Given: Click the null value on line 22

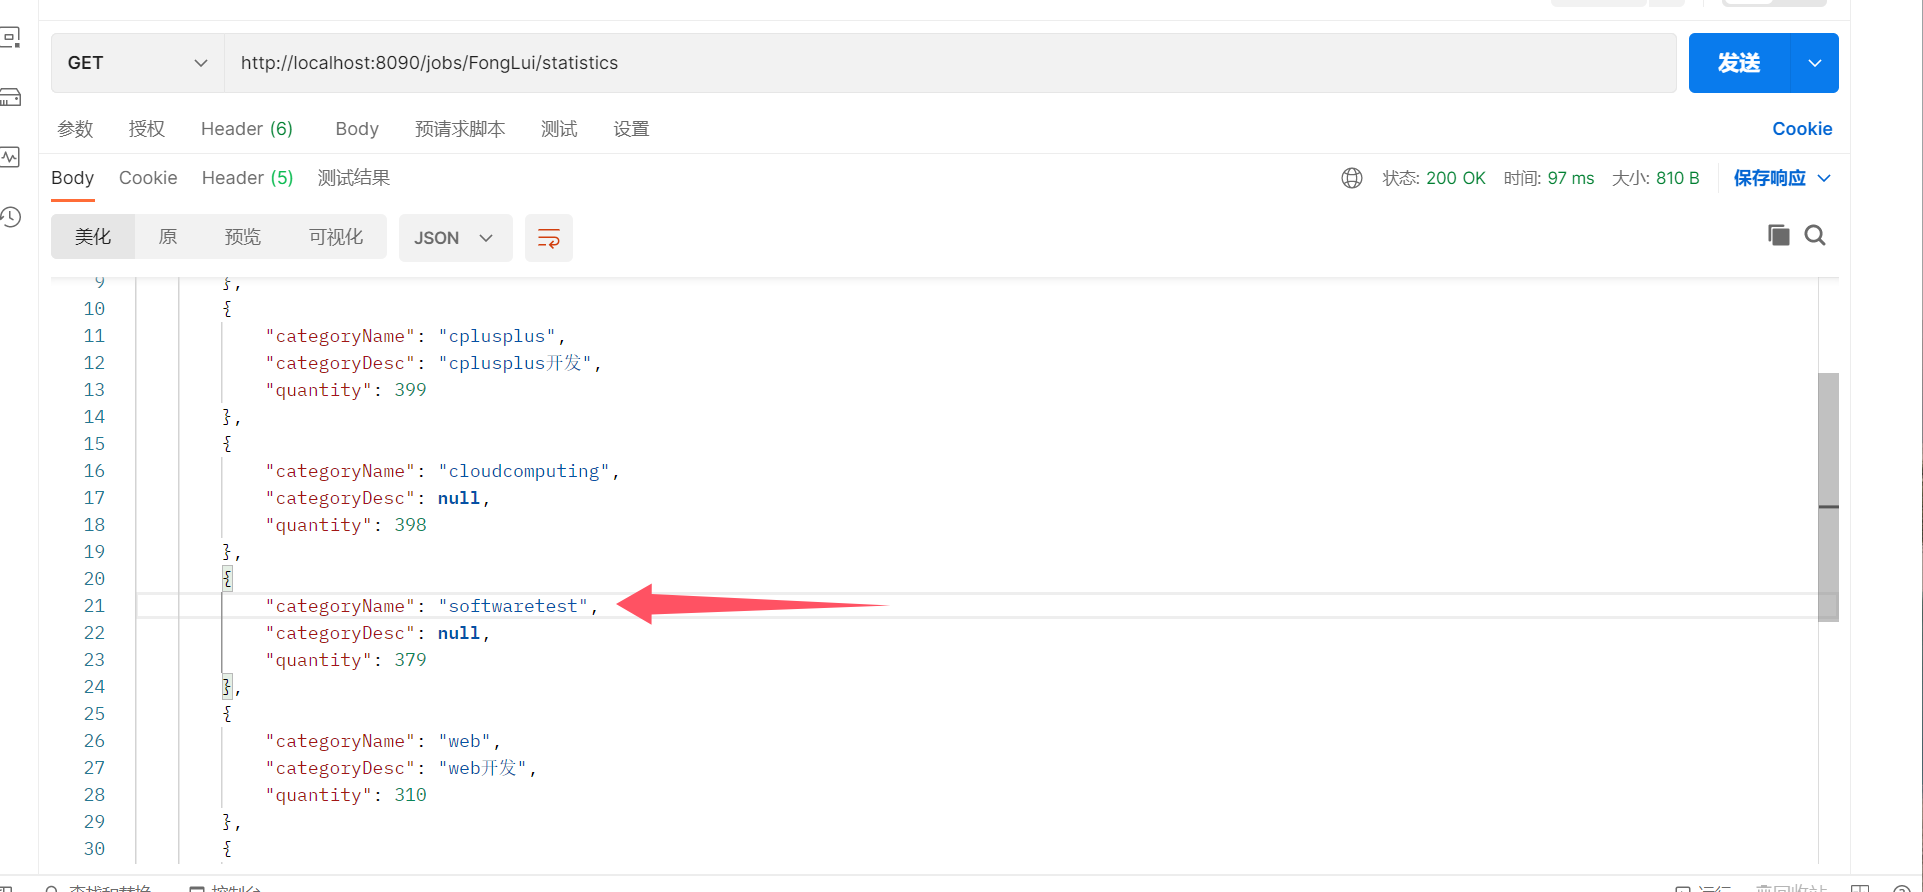Looking at the screenshot, I should click(459, 633).
